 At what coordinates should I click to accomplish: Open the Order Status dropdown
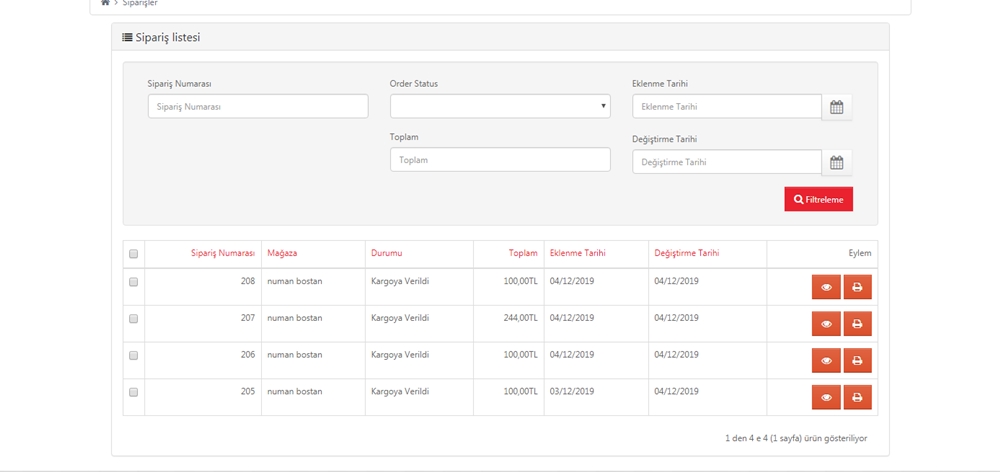(500, 106)
